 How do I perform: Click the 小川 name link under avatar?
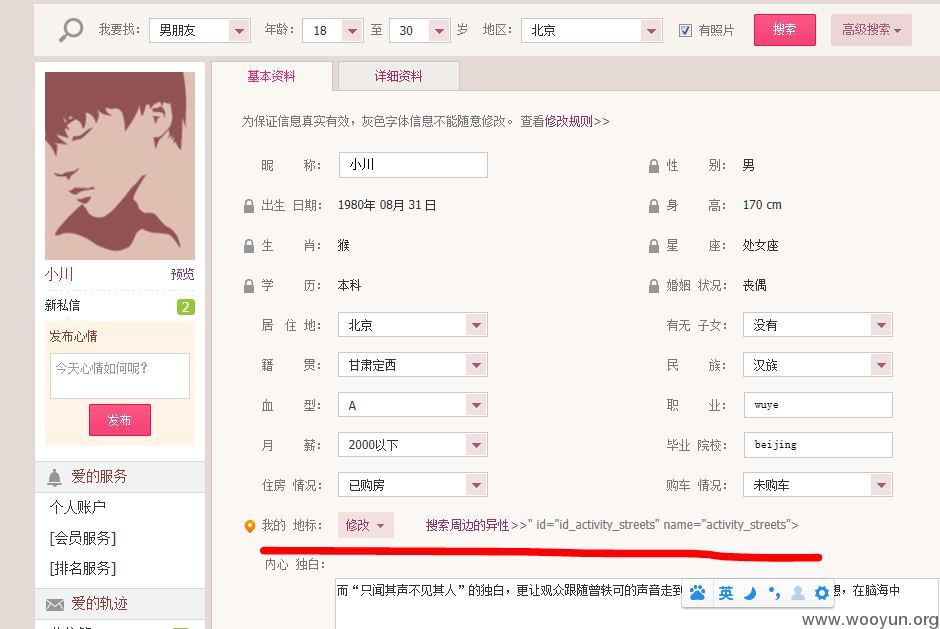point(59,275)
